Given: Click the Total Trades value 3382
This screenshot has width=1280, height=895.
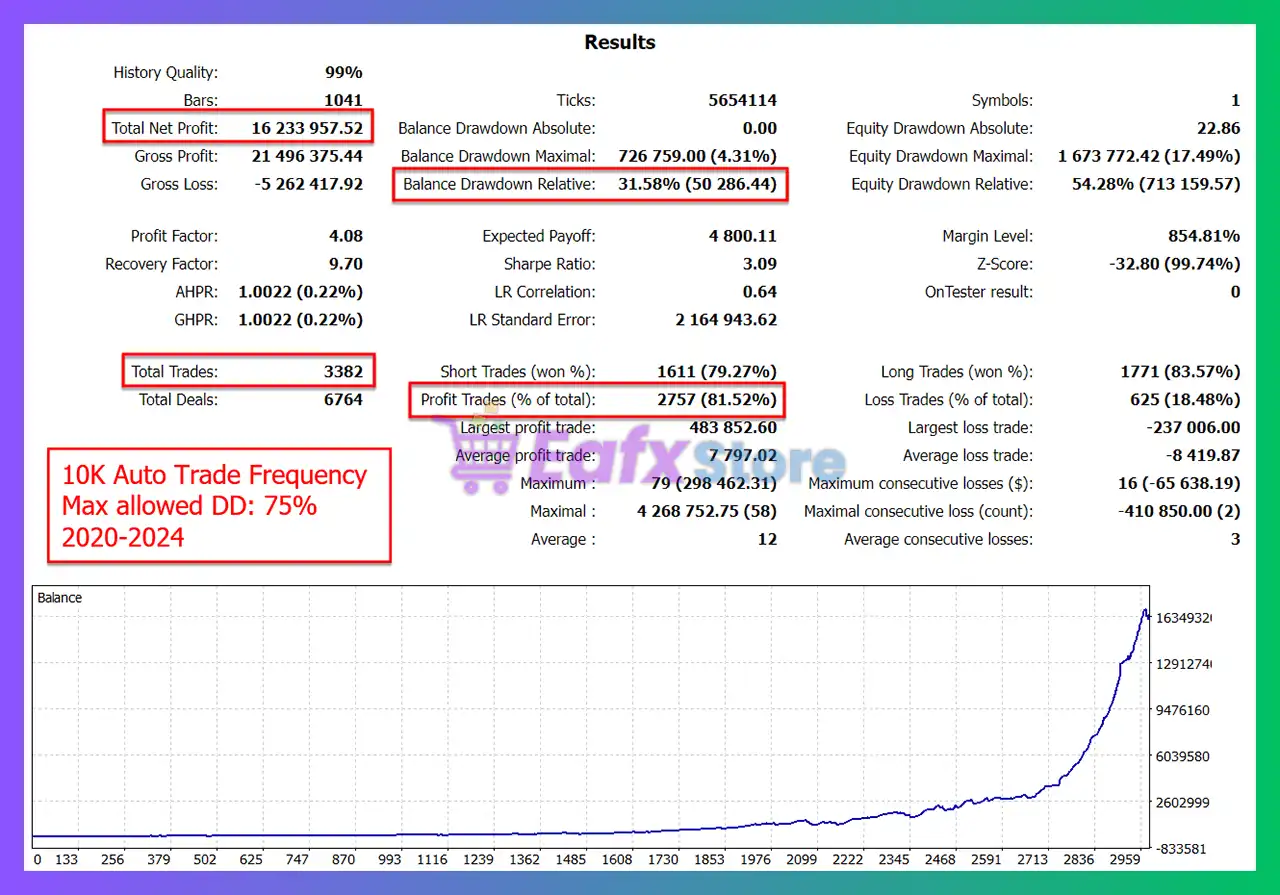Looking at the screenshot, I should click(343, 372).
